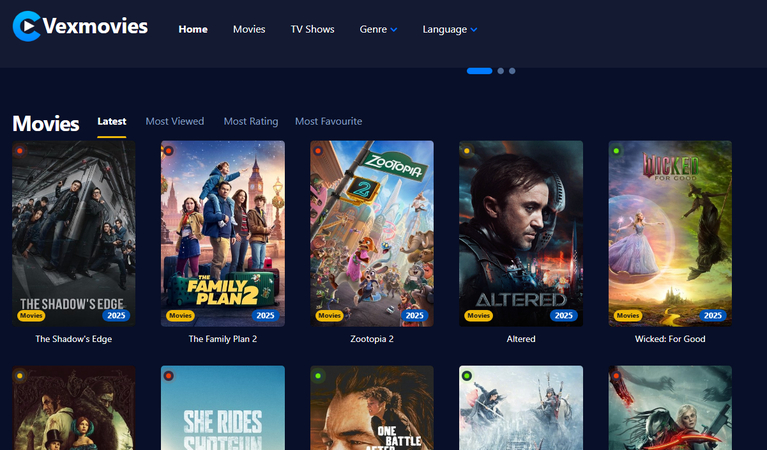Screen dimensions: 767x450
Task: Select the first carousel slide indicator
Action: pyautogui.click(x=479, y=71)
